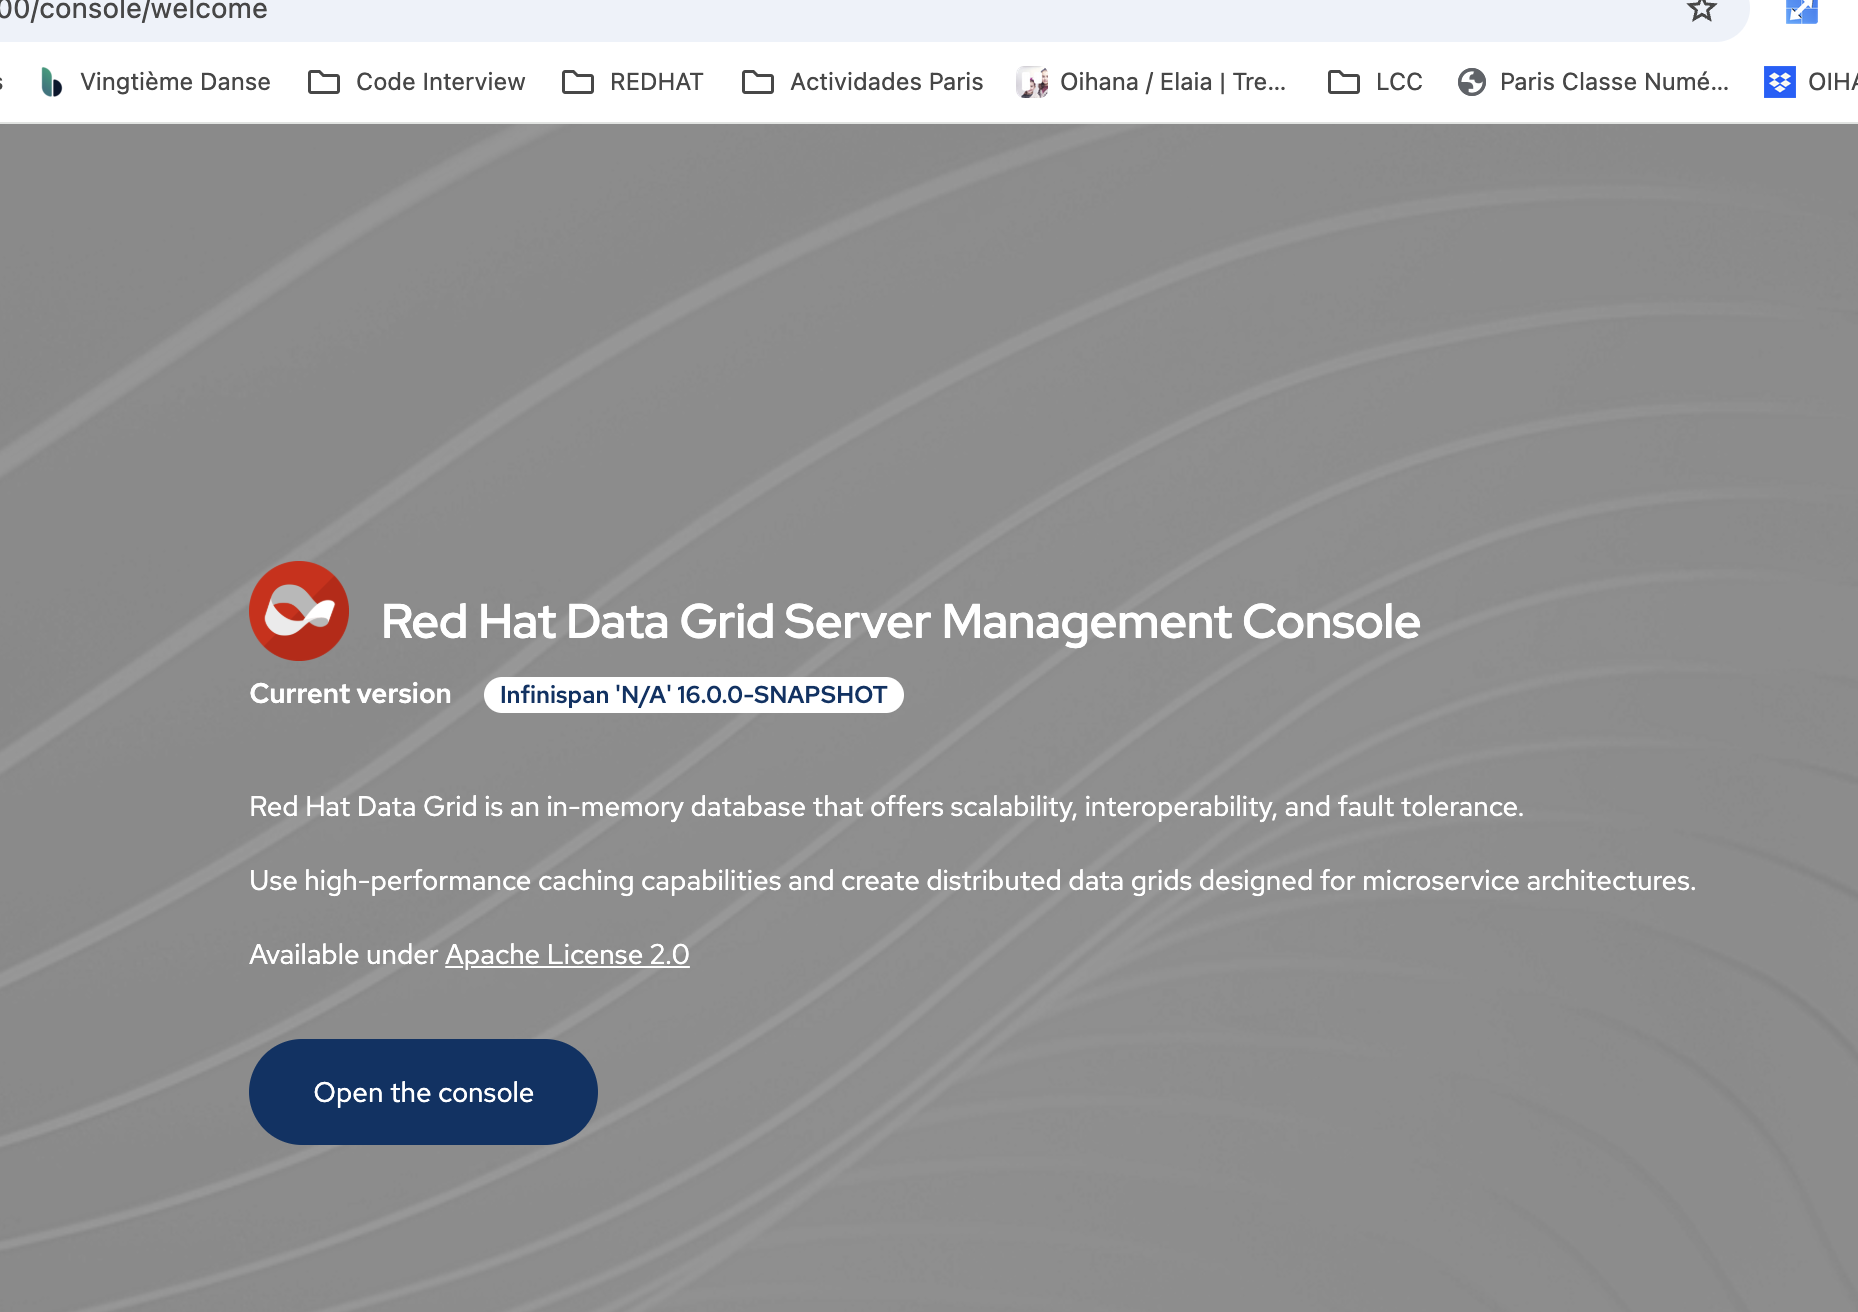1858x1312 pixels.
Task: Click the Oihana / Elaia bookmark favicon
Action: pos(1033,82)
